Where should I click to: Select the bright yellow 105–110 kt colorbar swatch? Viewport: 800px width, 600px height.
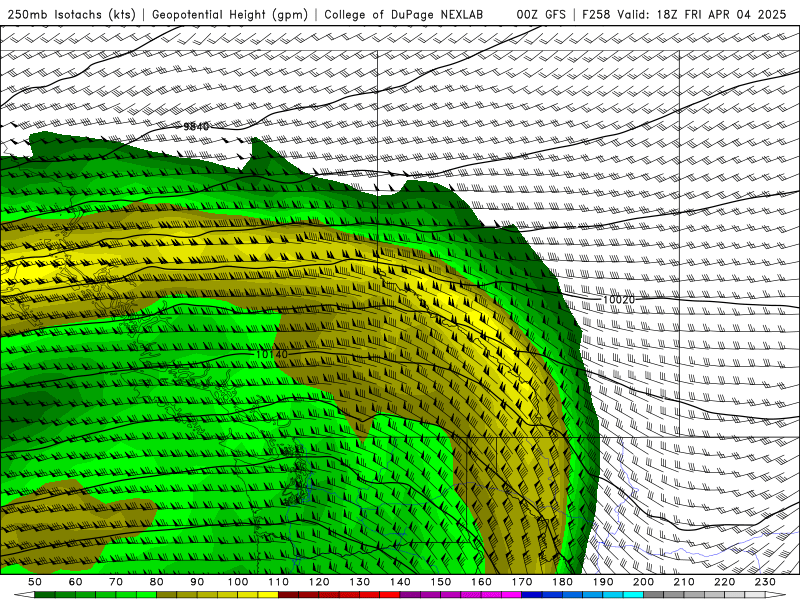(268, 595)
